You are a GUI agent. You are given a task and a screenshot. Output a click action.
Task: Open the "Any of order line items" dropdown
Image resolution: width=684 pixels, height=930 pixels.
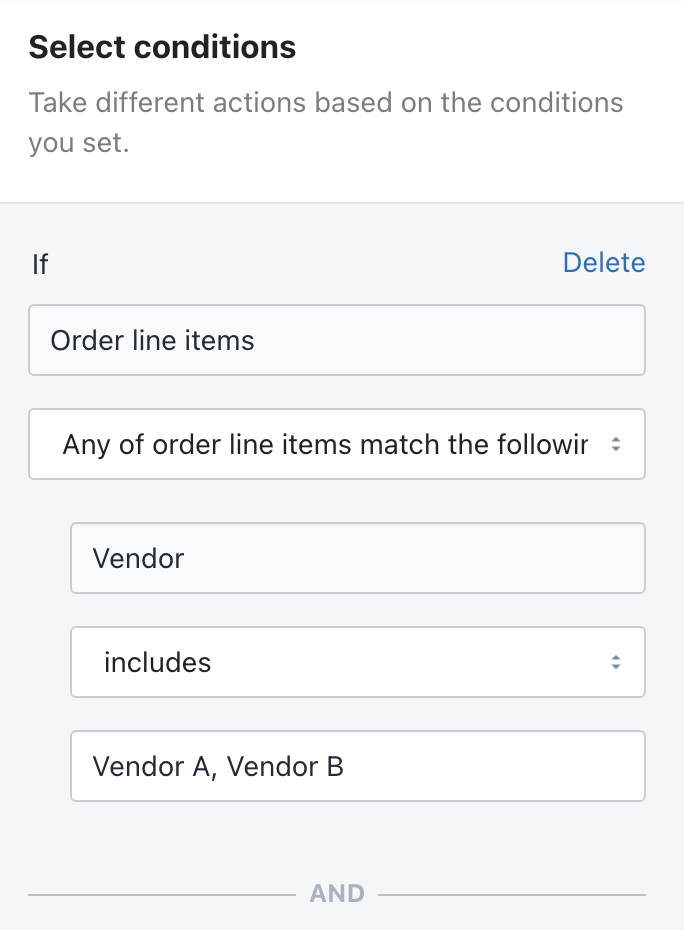336,444
